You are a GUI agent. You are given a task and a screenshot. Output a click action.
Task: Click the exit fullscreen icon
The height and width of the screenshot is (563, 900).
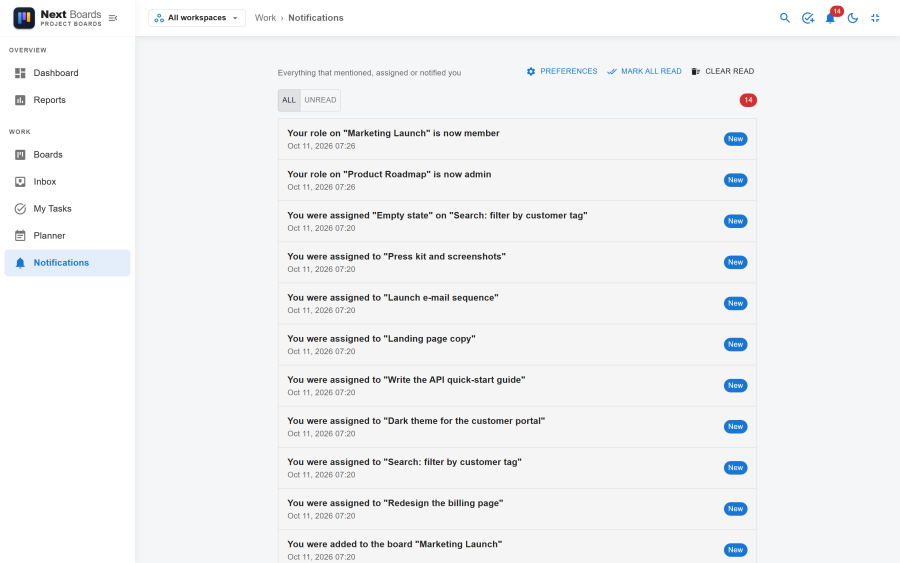[875, 18]
